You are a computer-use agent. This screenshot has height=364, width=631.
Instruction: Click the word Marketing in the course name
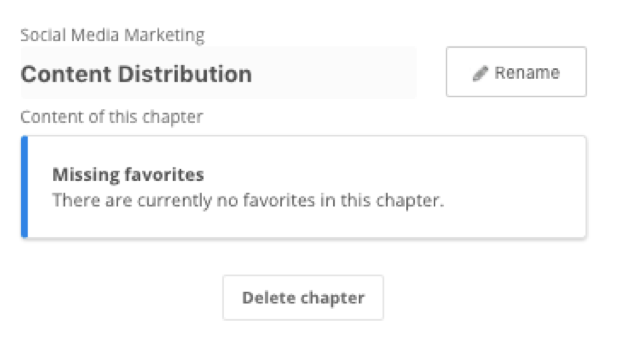[164, 35]
